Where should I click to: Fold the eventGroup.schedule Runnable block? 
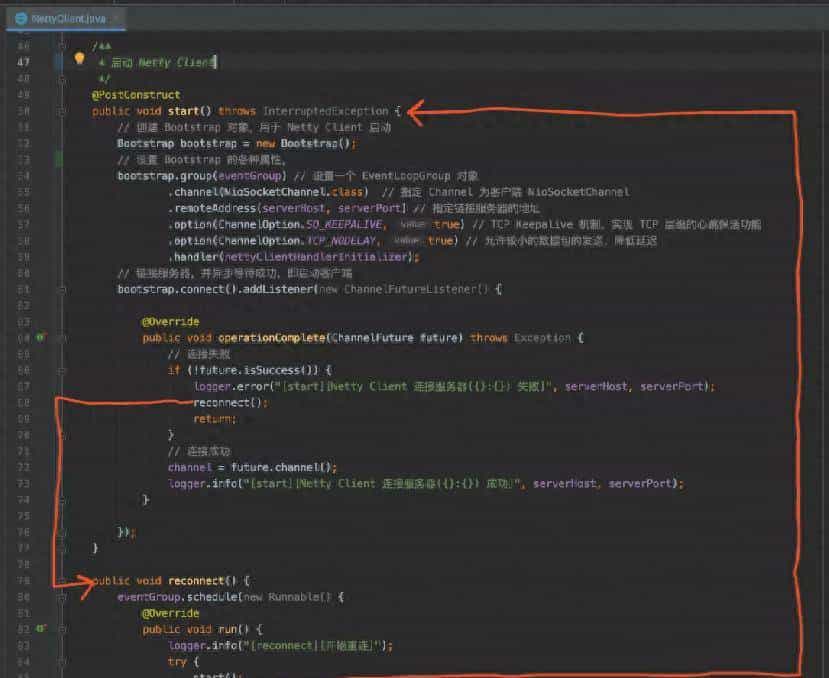[62, 597]
